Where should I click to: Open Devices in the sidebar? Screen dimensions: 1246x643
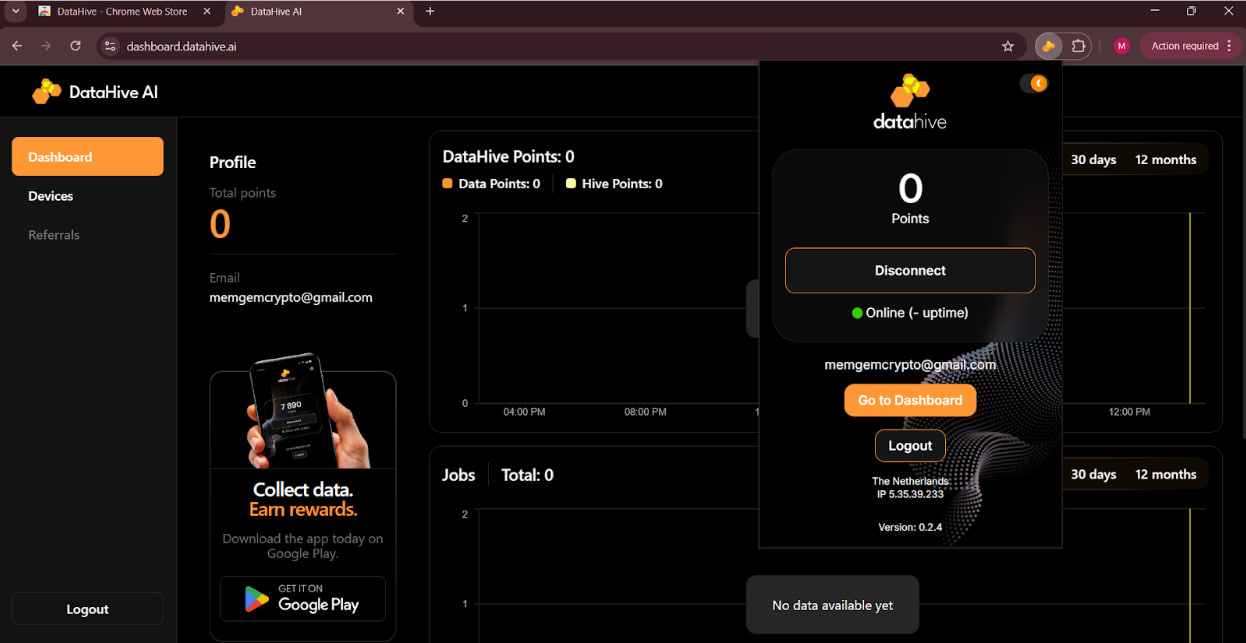click(51, 196)
